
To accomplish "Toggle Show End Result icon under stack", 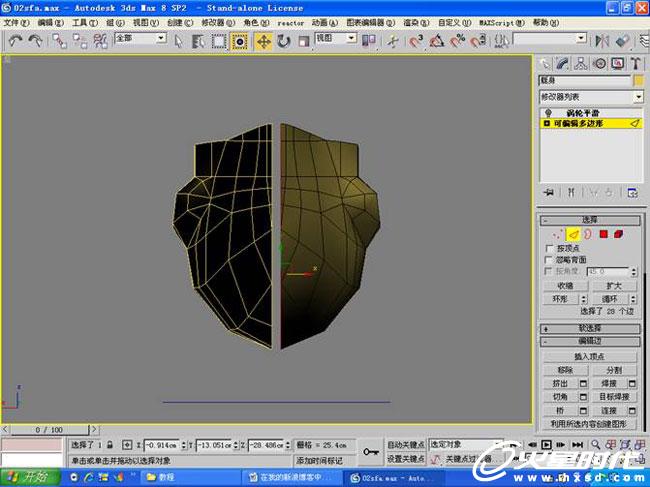I will pos(571,193).
